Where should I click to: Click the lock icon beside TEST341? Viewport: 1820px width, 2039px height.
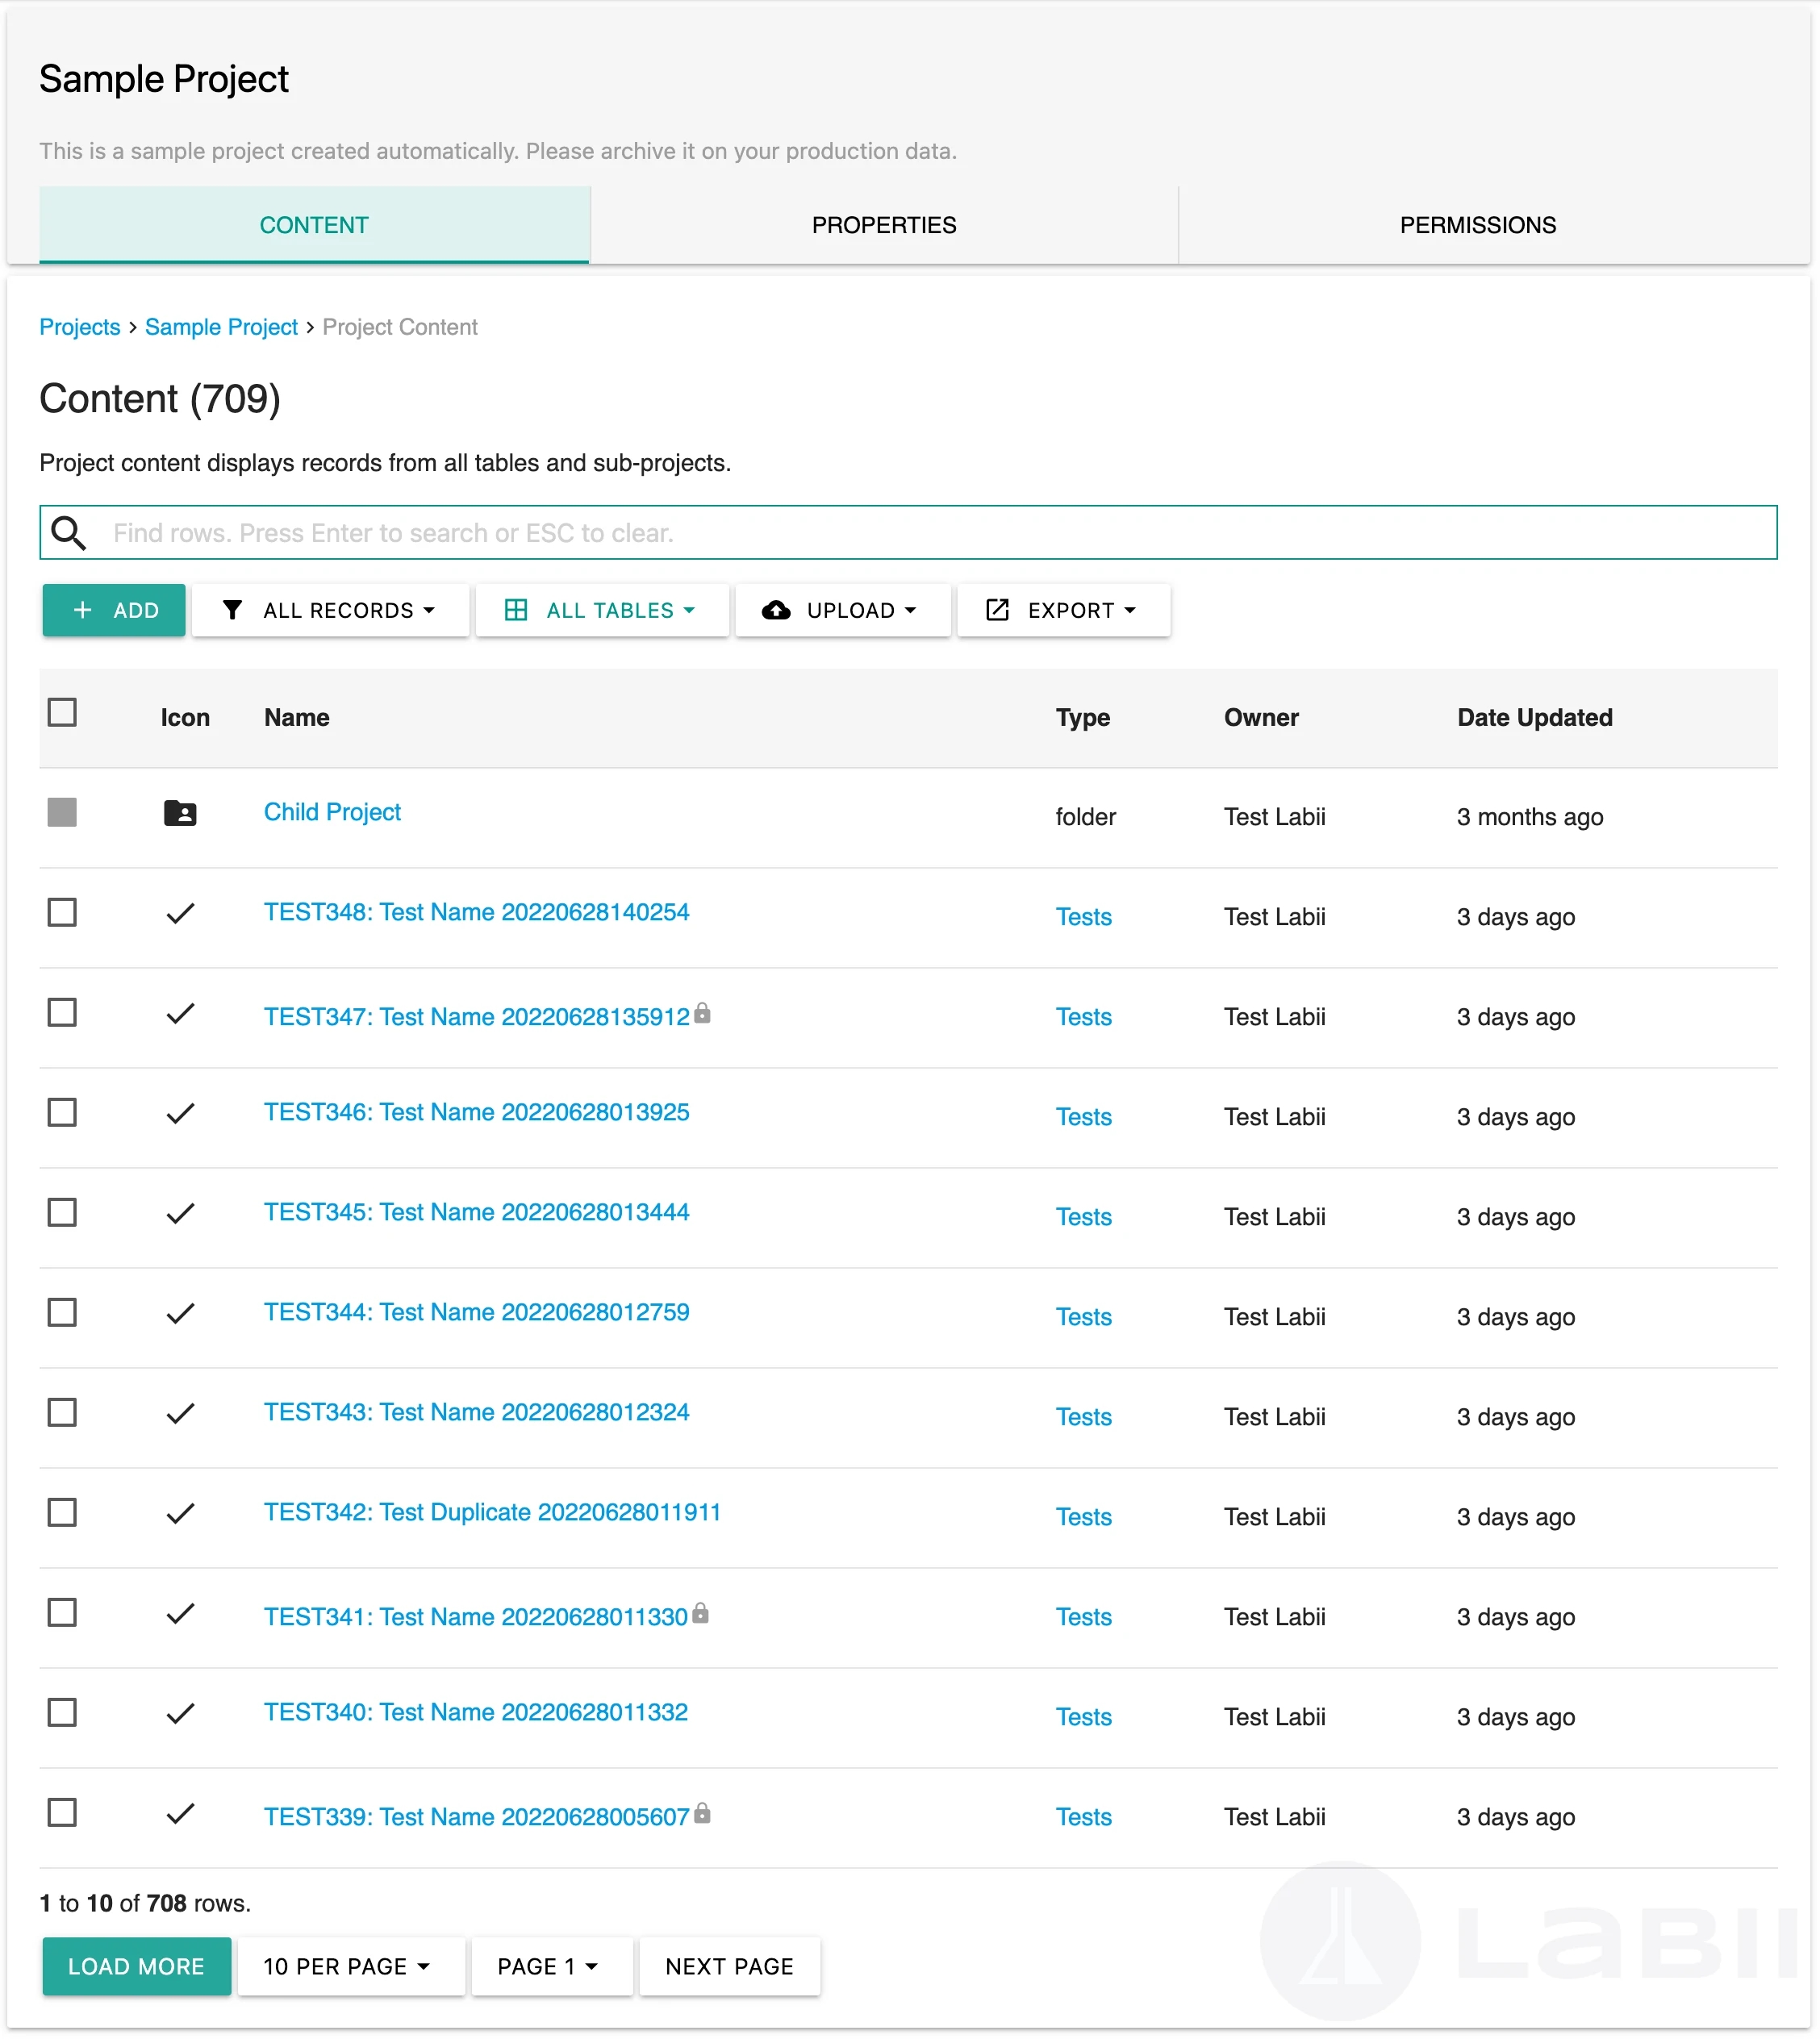(x=700, y=1613)
